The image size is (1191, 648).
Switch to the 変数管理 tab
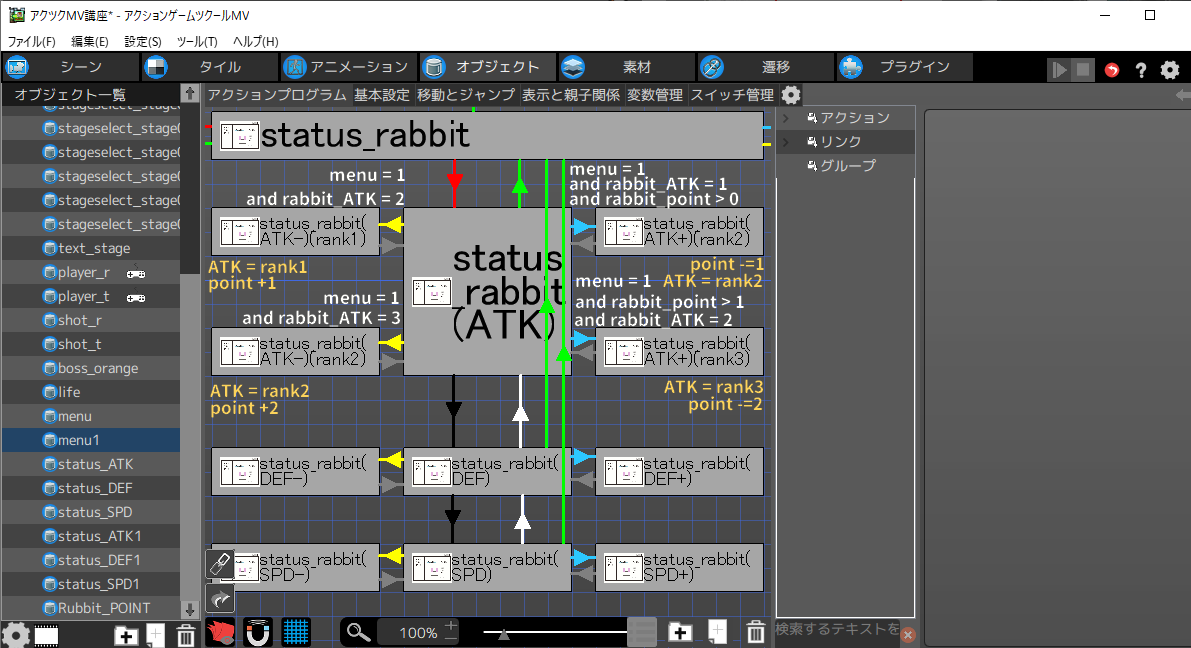(x=655, y=95)
